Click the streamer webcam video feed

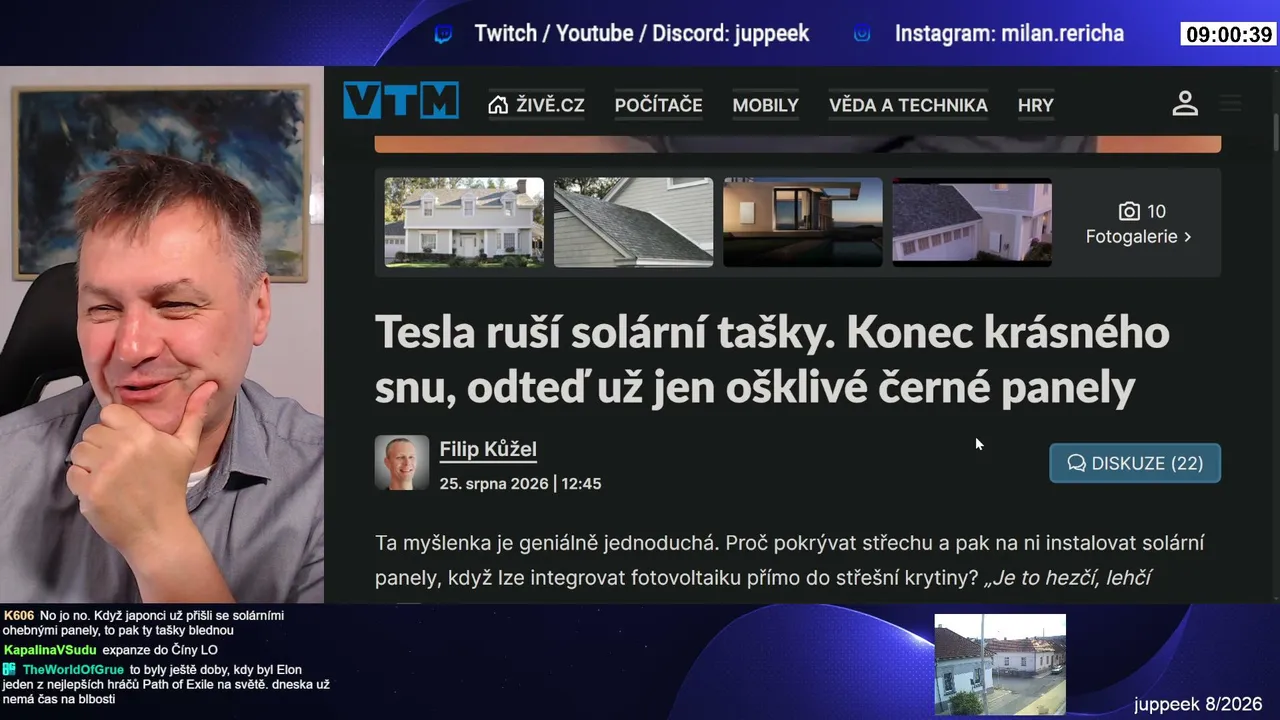pyautogui.click(x=162, y=335)
